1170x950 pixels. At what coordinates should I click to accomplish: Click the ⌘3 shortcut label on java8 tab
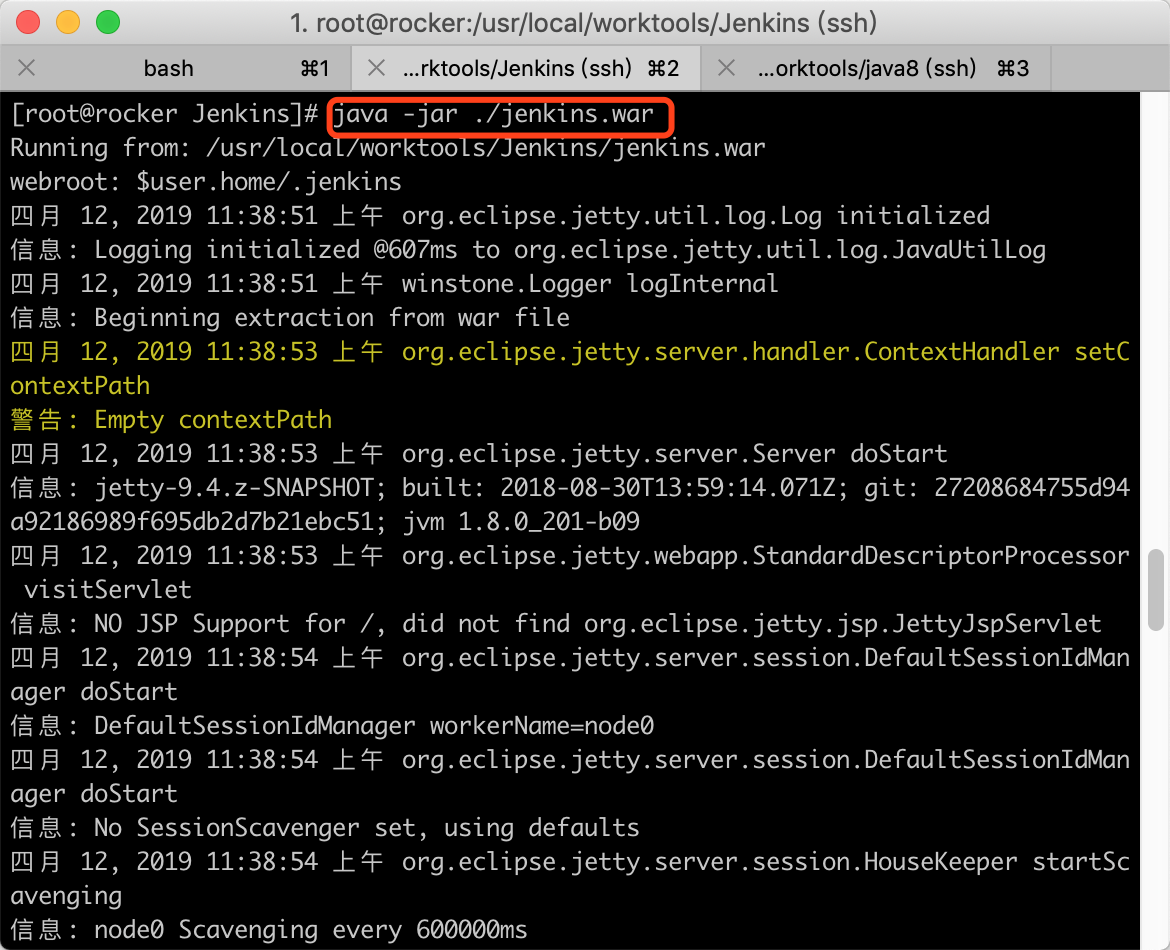(x=1013, y=69)
